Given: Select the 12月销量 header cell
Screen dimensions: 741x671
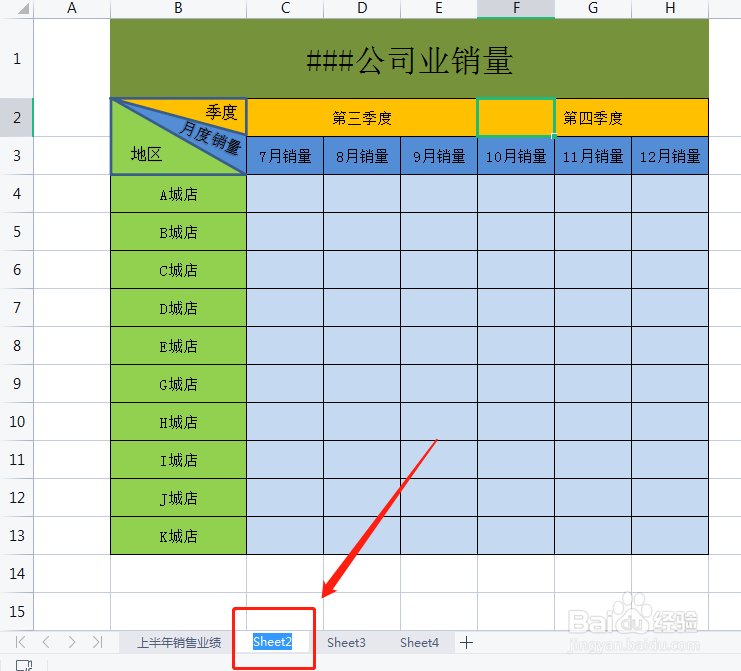Looking at the screenshot, I should pyautogui.click(x=670, y=156).
